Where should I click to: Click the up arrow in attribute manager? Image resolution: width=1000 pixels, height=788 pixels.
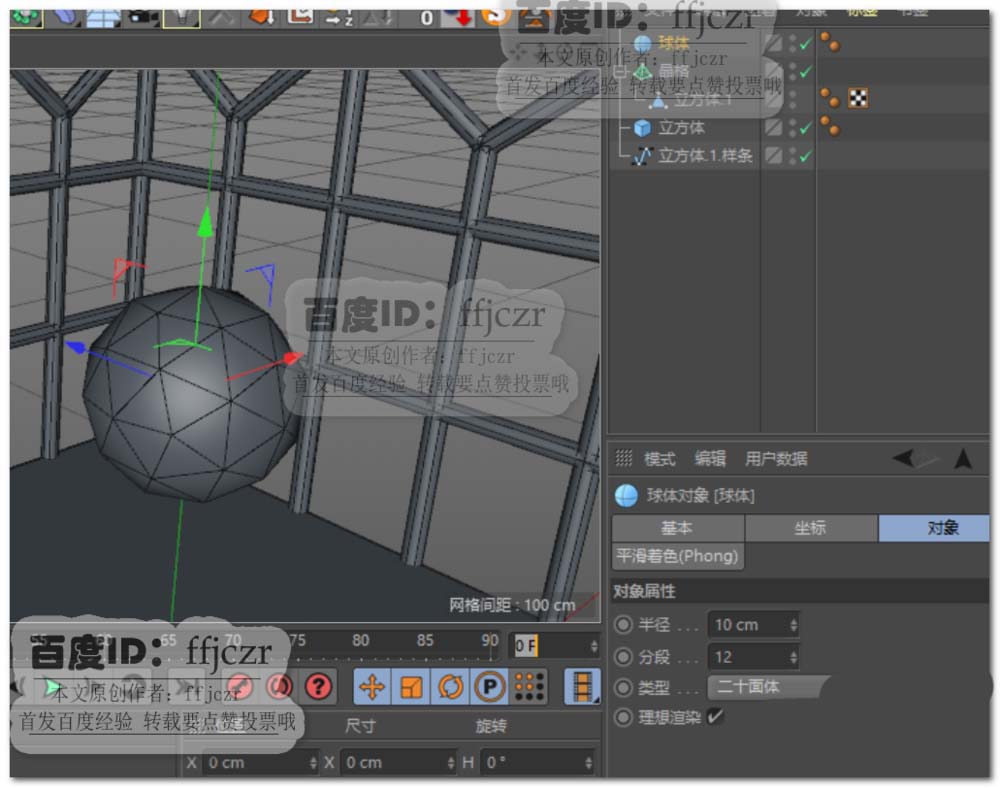964,458
